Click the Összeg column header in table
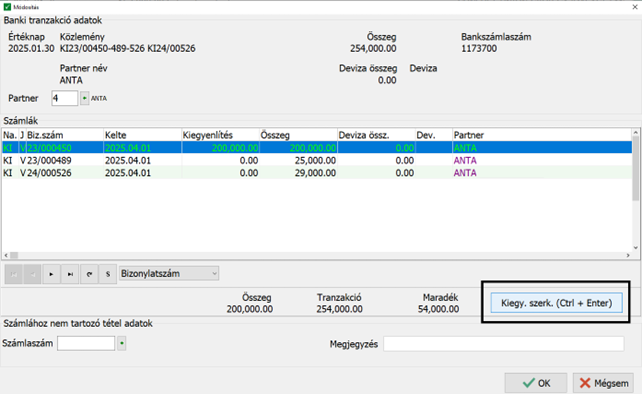Image resolution: width=642 pixels, height=394 pixels. tap(298, 135)
